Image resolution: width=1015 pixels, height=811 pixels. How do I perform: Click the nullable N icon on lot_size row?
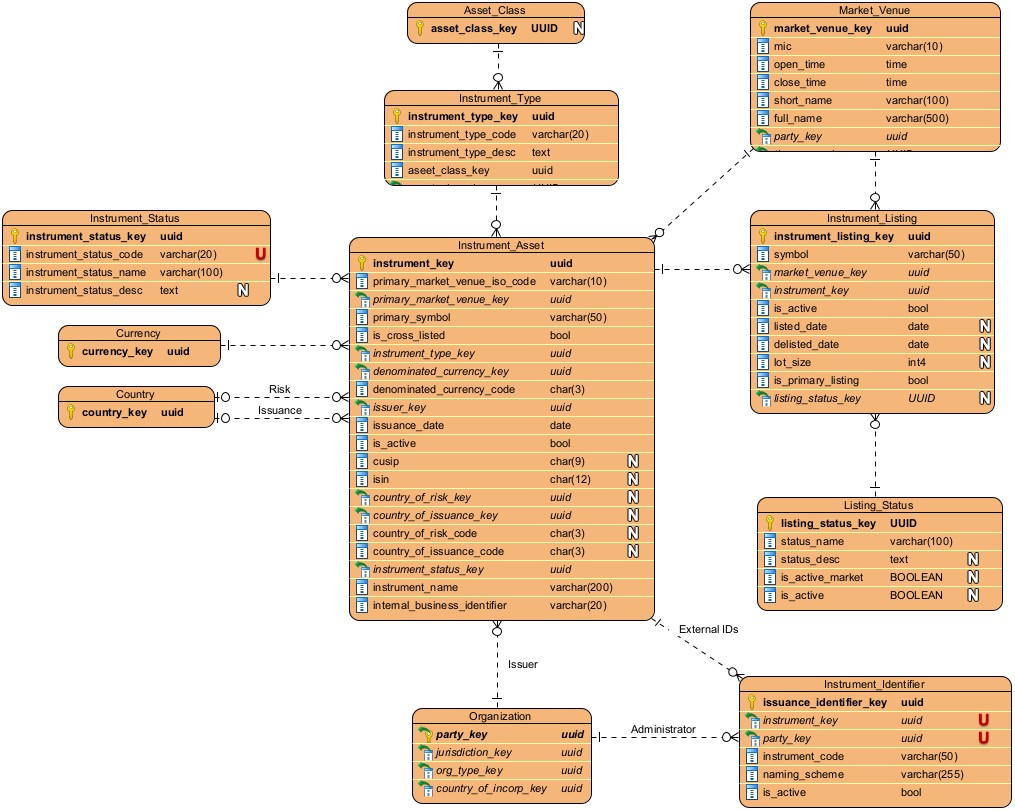pyautogui.click(x=984, y=362)
